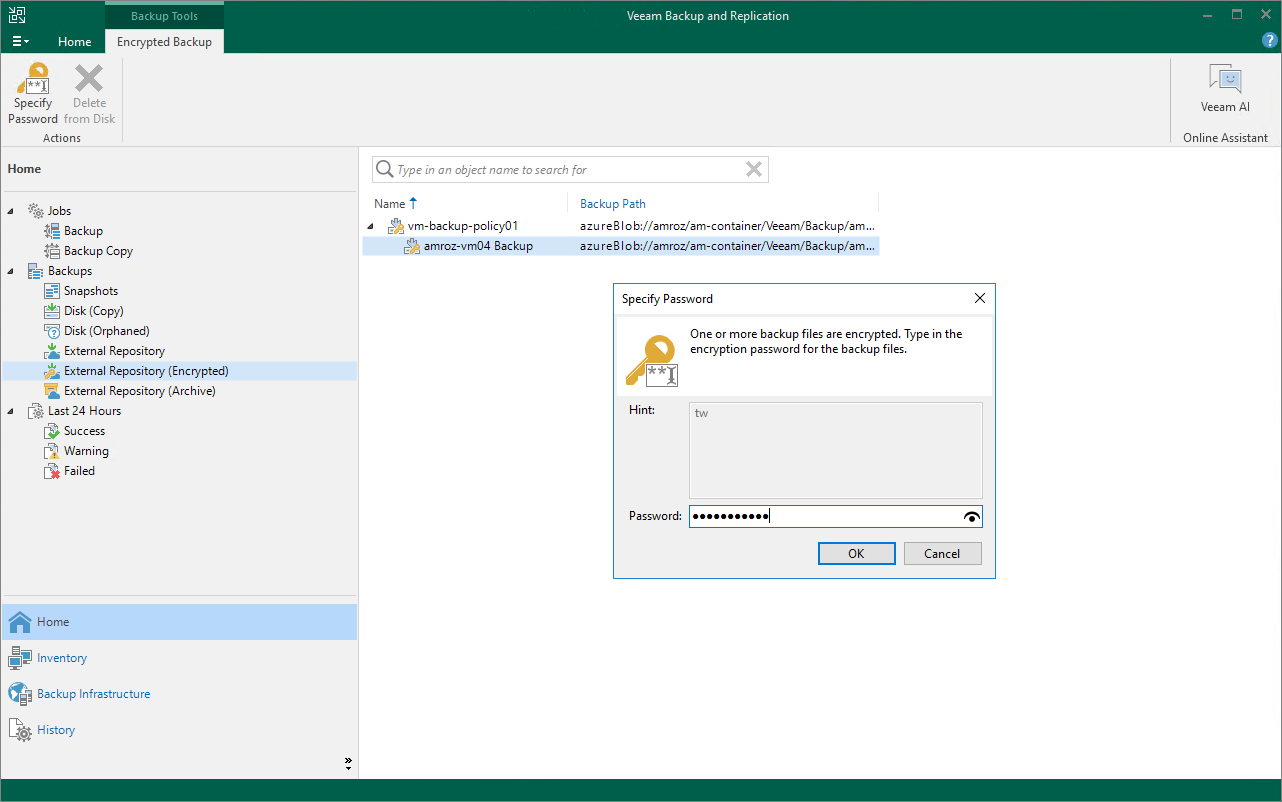
Task: Click the help question mark icon
Action: (1269, 41)
